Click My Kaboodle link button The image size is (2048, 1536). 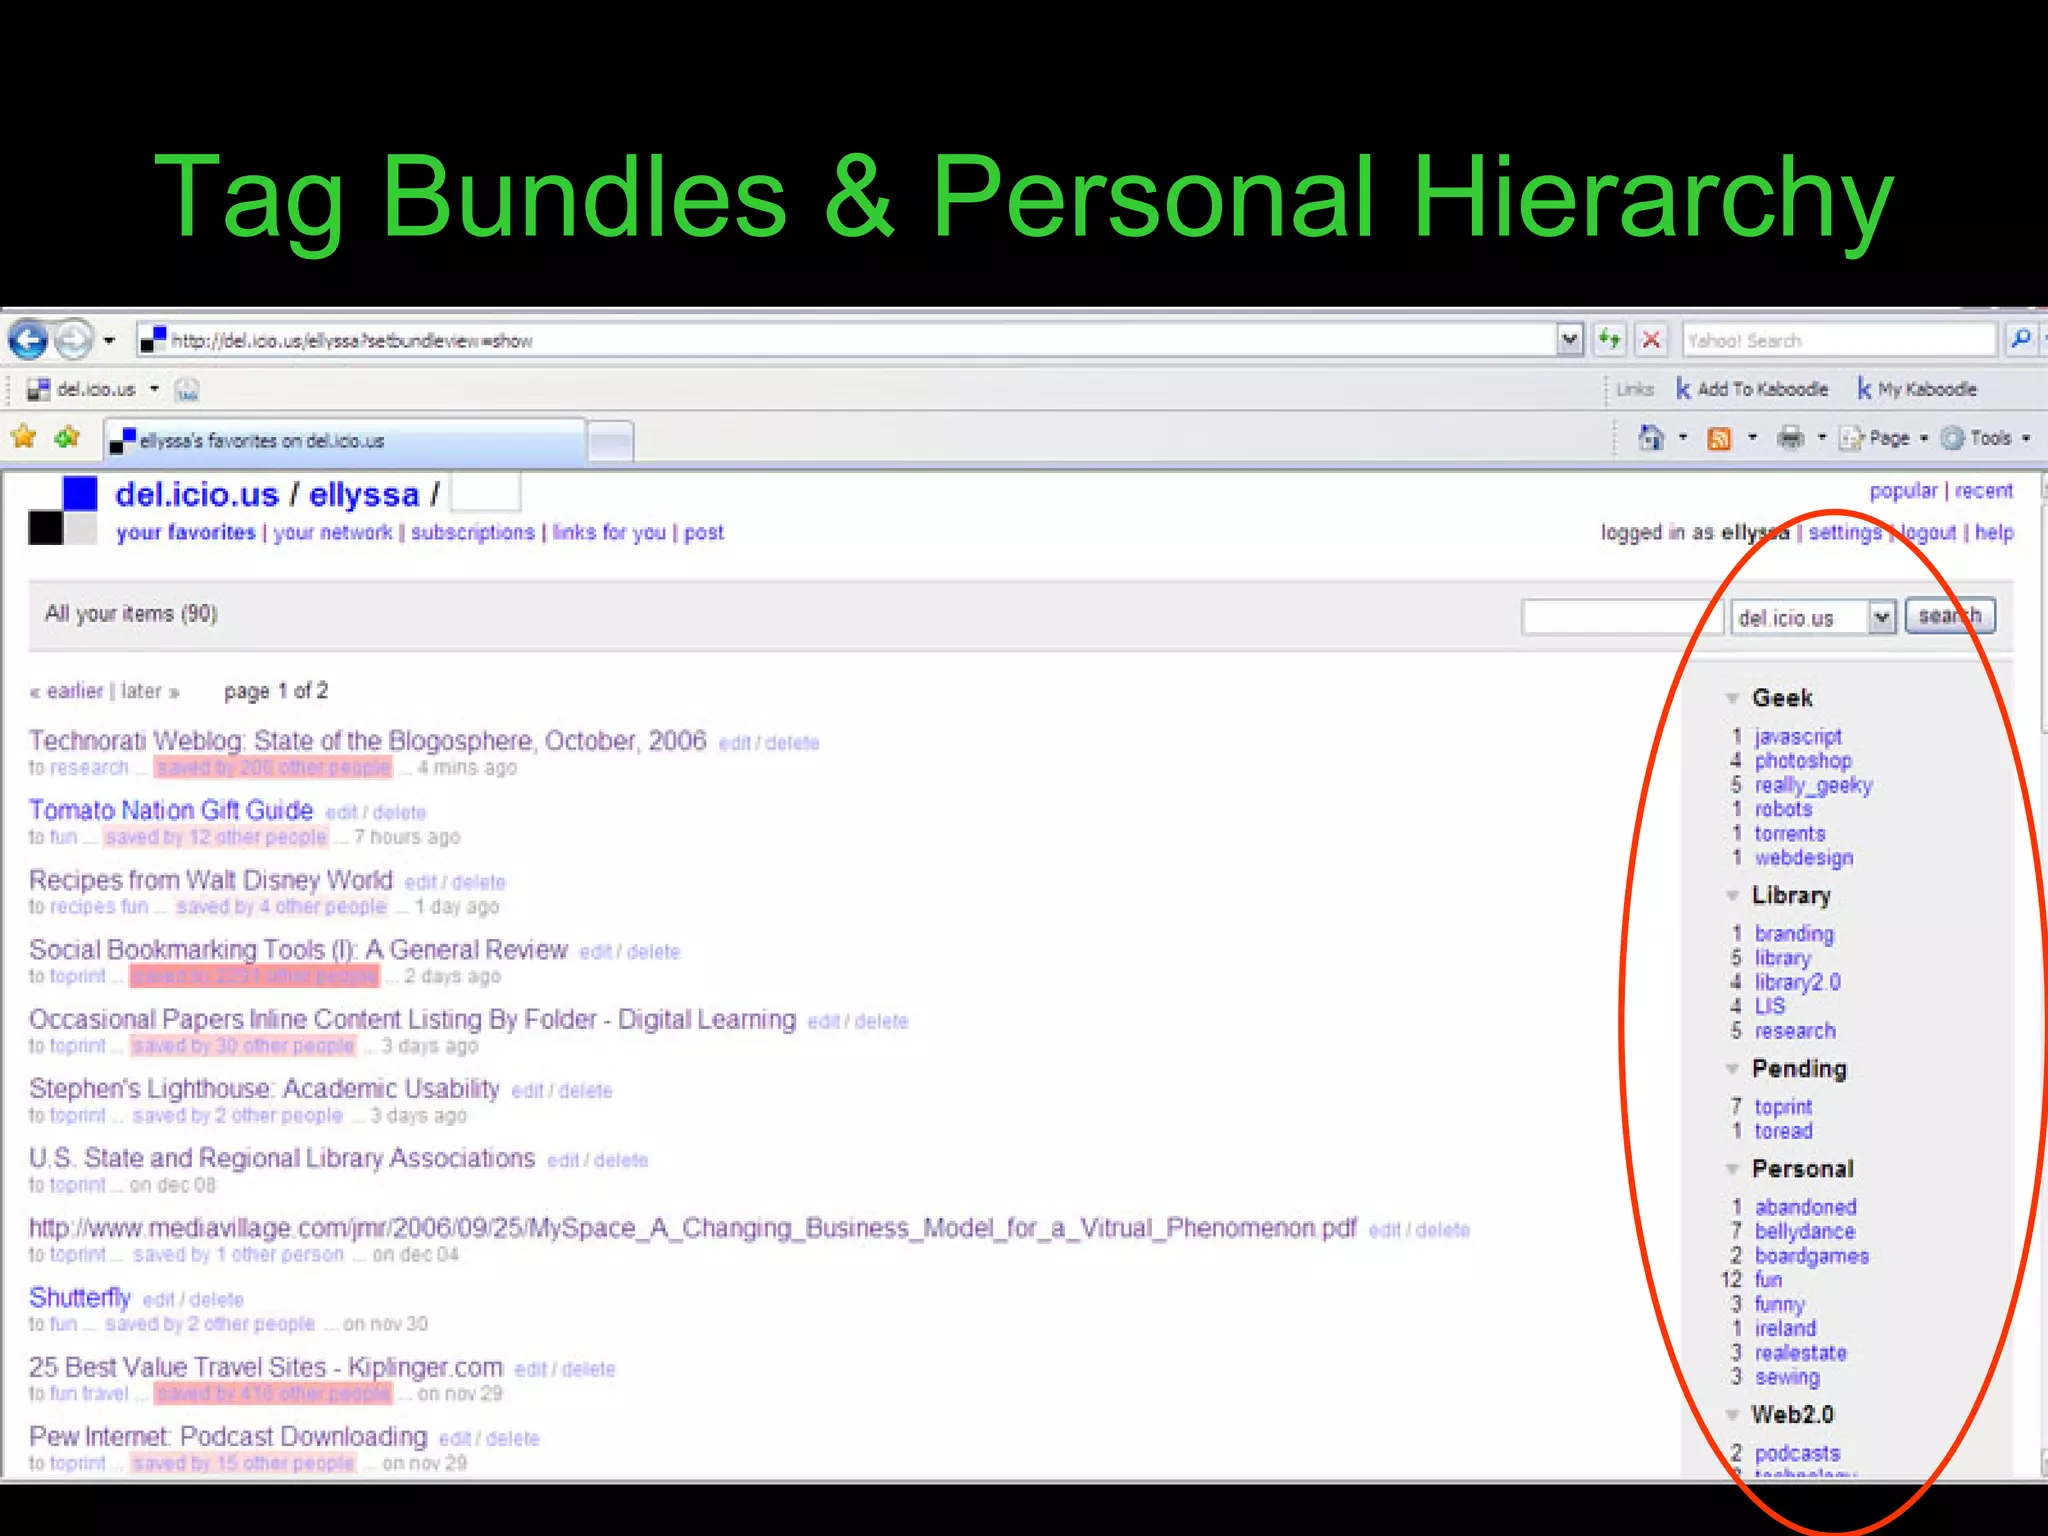tap(1916, 389)
